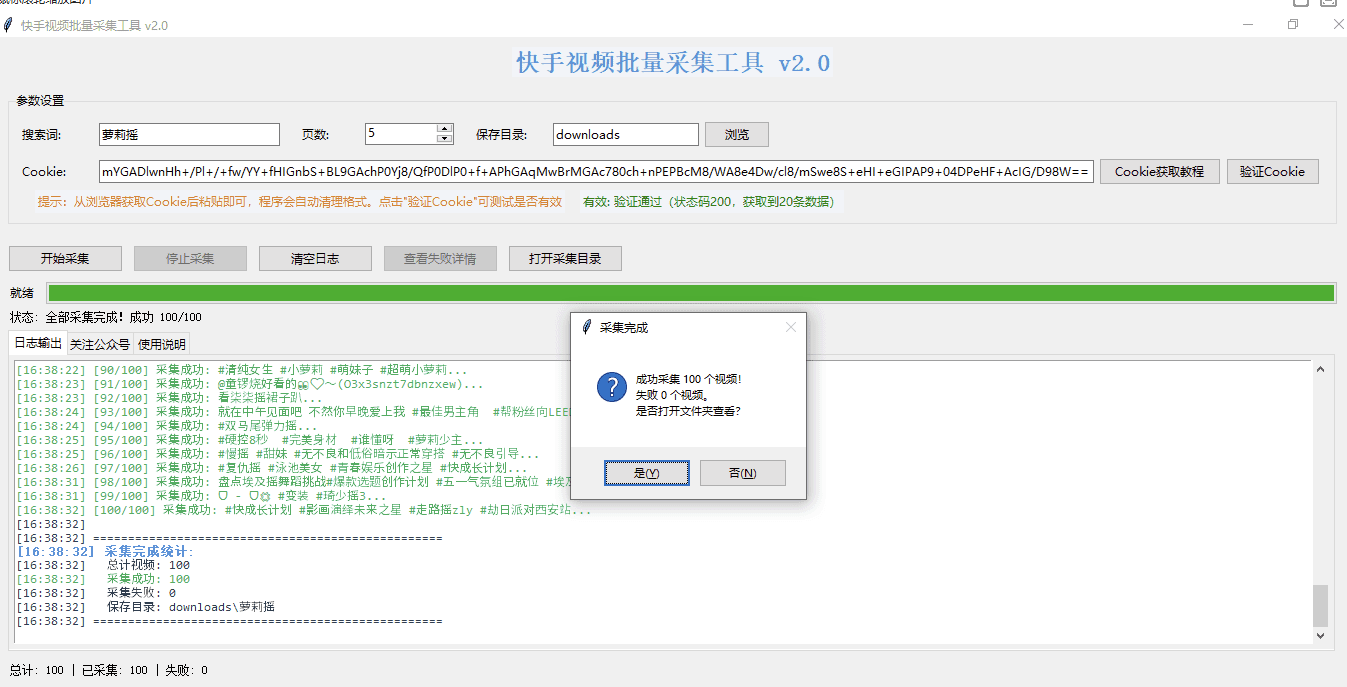This screenshot has height=687, width=1347.
Task: Click the log line [100/100] #快成长计划
Action: tap(303, 509)
